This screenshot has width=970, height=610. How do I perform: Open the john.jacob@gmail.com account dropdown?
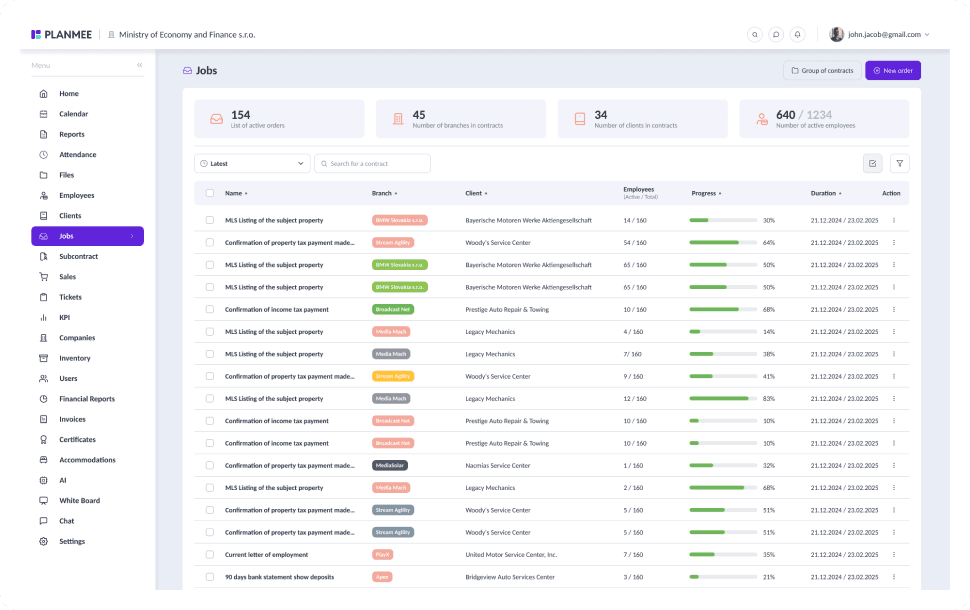point(880,35)
